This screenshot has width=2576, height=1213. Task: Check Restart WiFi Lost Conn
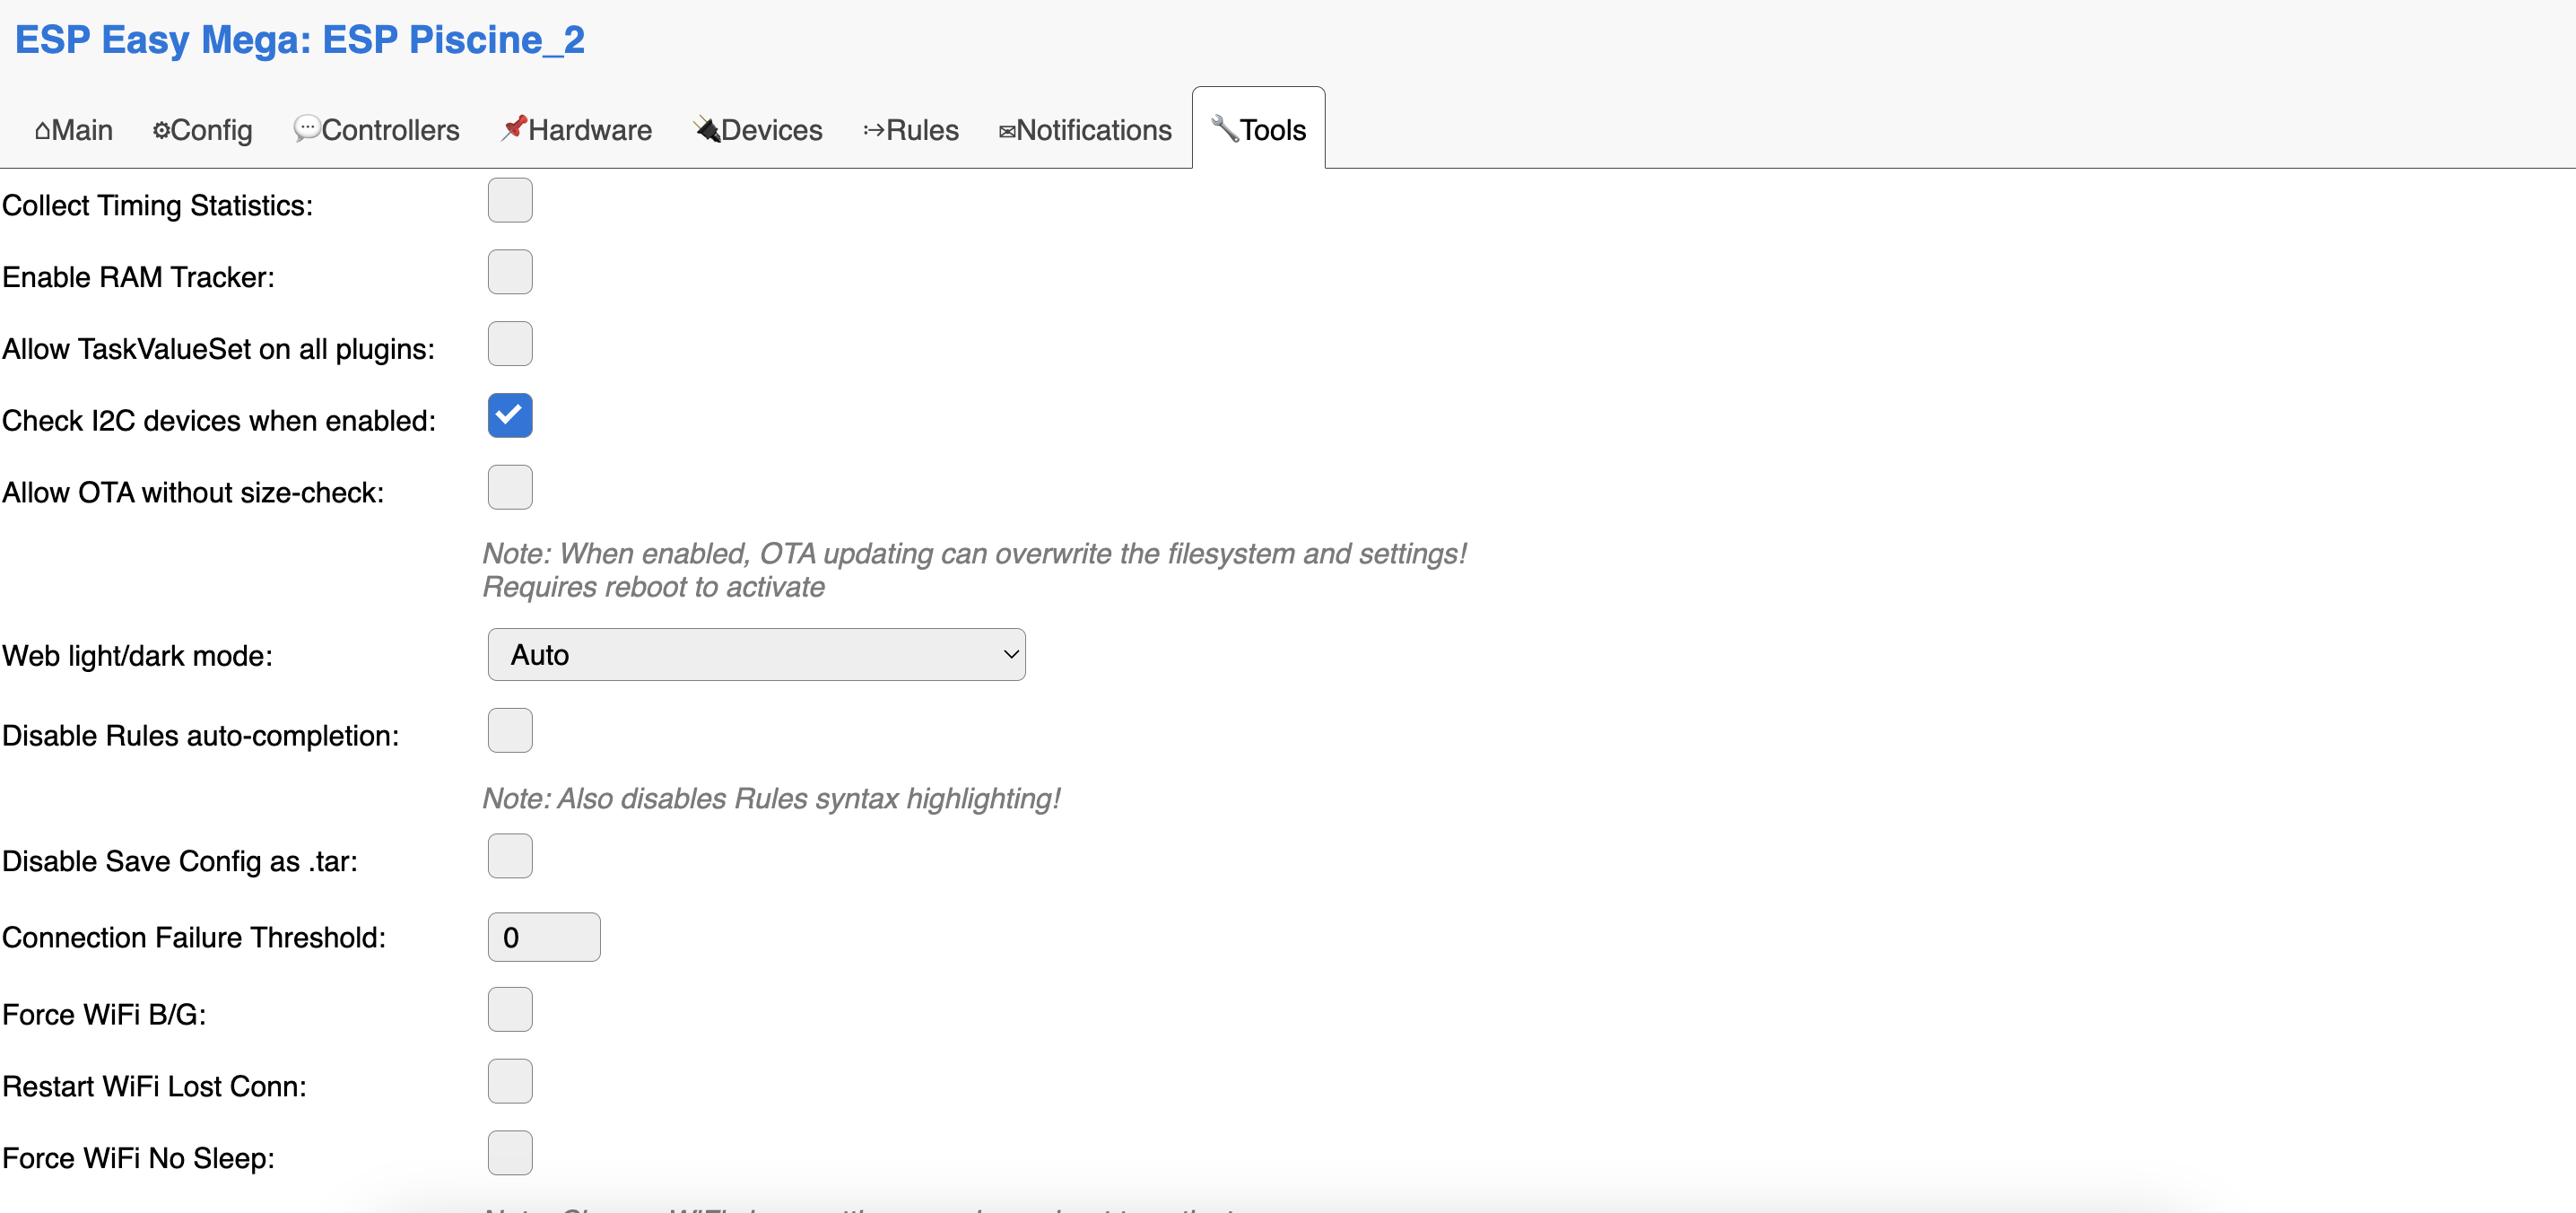[510, 1082]
